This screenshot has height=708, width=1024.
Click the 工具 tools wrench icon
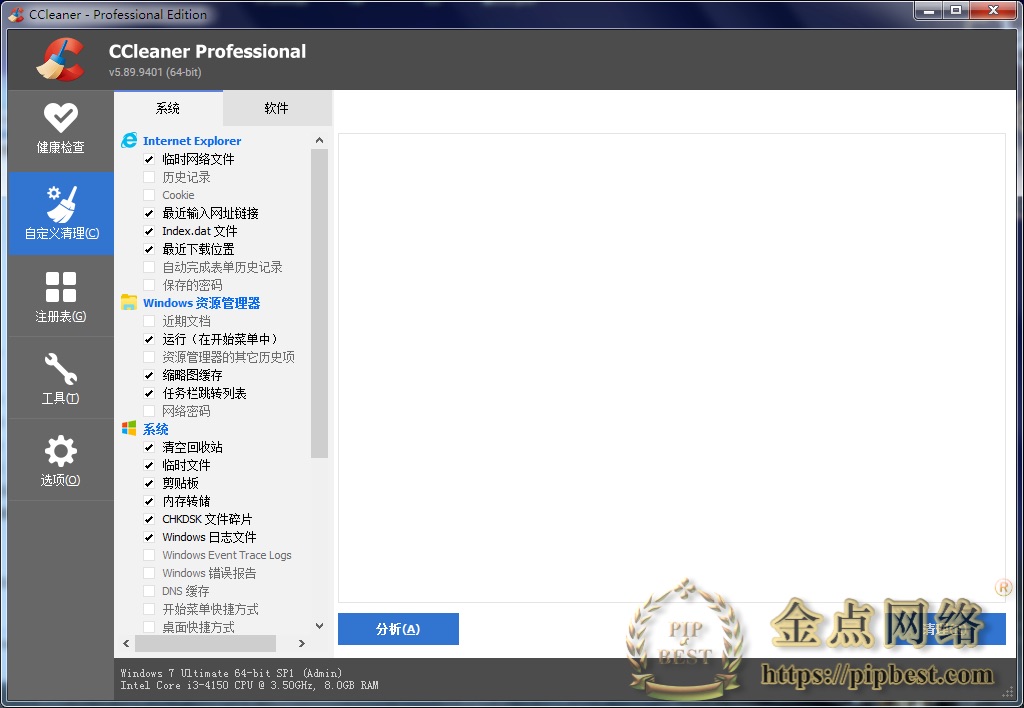coord(60,378)
